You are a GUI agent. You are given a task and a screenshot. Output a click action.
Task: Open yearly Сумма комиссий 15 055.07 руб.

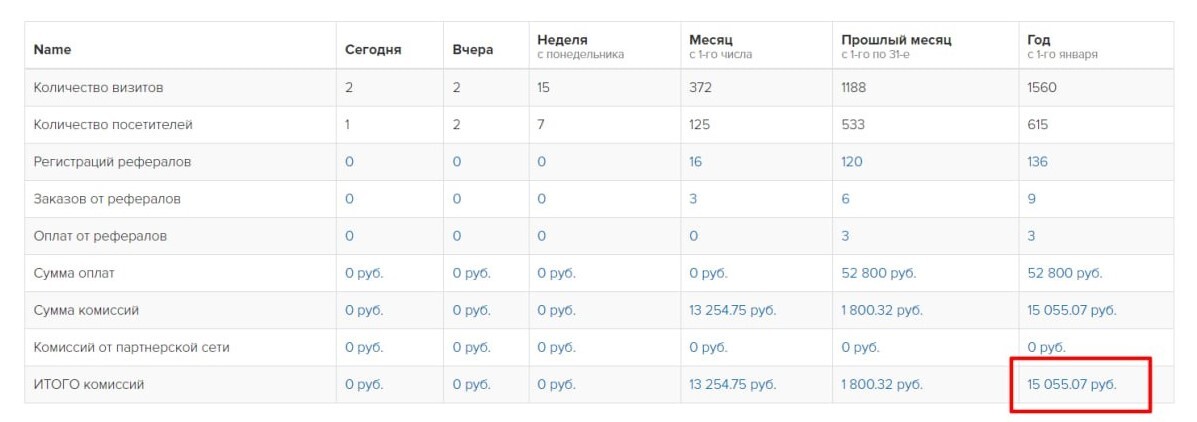pyautogui.click(x=1072, y=311)
